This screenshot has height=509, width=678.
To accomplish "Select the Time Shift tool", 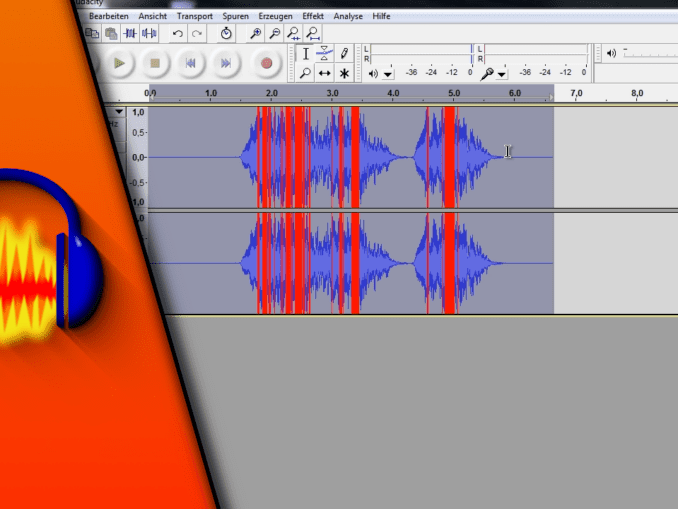I will 325,73.
